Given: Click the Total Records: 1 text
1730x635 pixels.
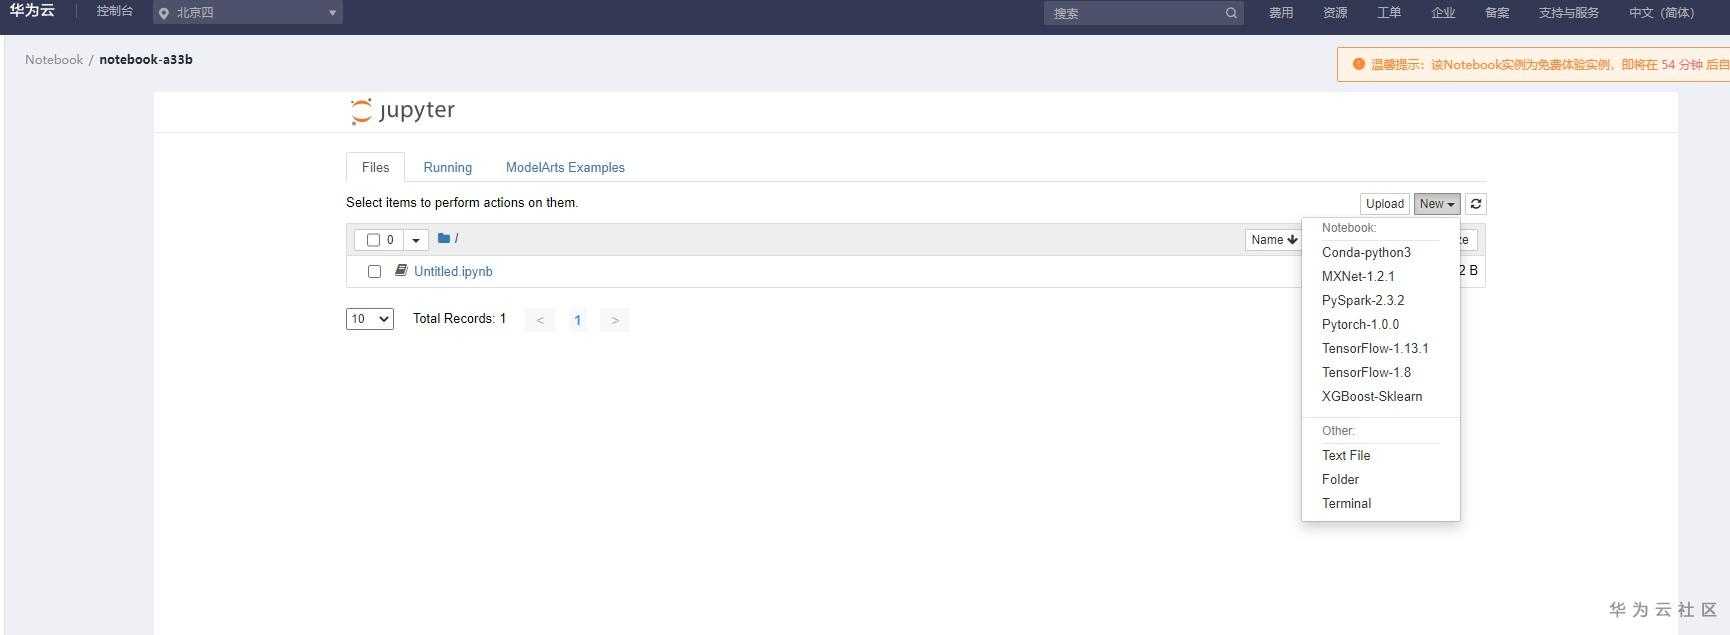Looking at the screenshot, I should tap(459, 319).
